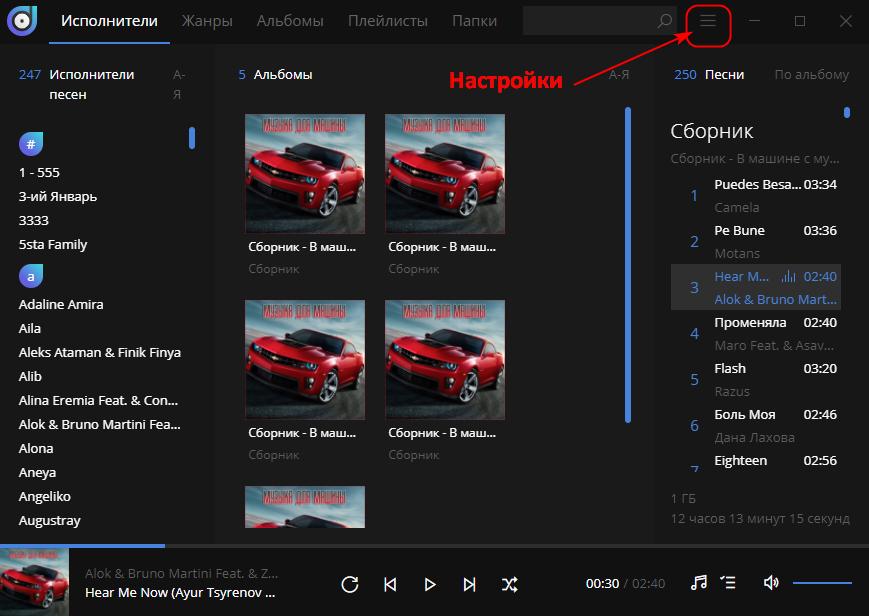Click the '#' letter header badge
This screenshot has height=616, width=869.
31,144
